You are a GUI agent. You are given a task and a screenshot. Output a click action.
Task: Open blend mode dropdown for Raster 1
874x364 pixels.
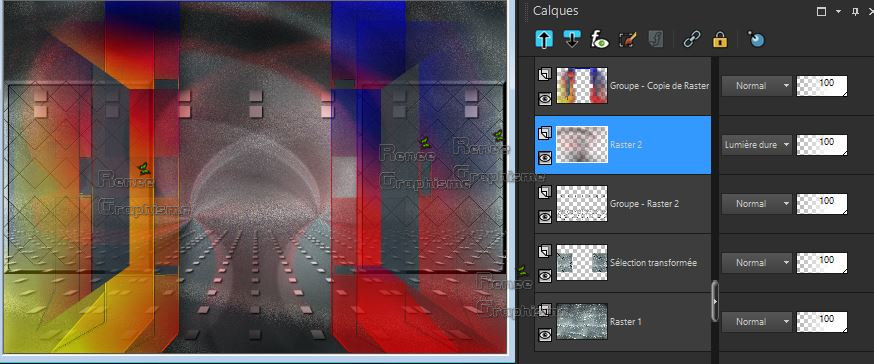tap(757, 322)
